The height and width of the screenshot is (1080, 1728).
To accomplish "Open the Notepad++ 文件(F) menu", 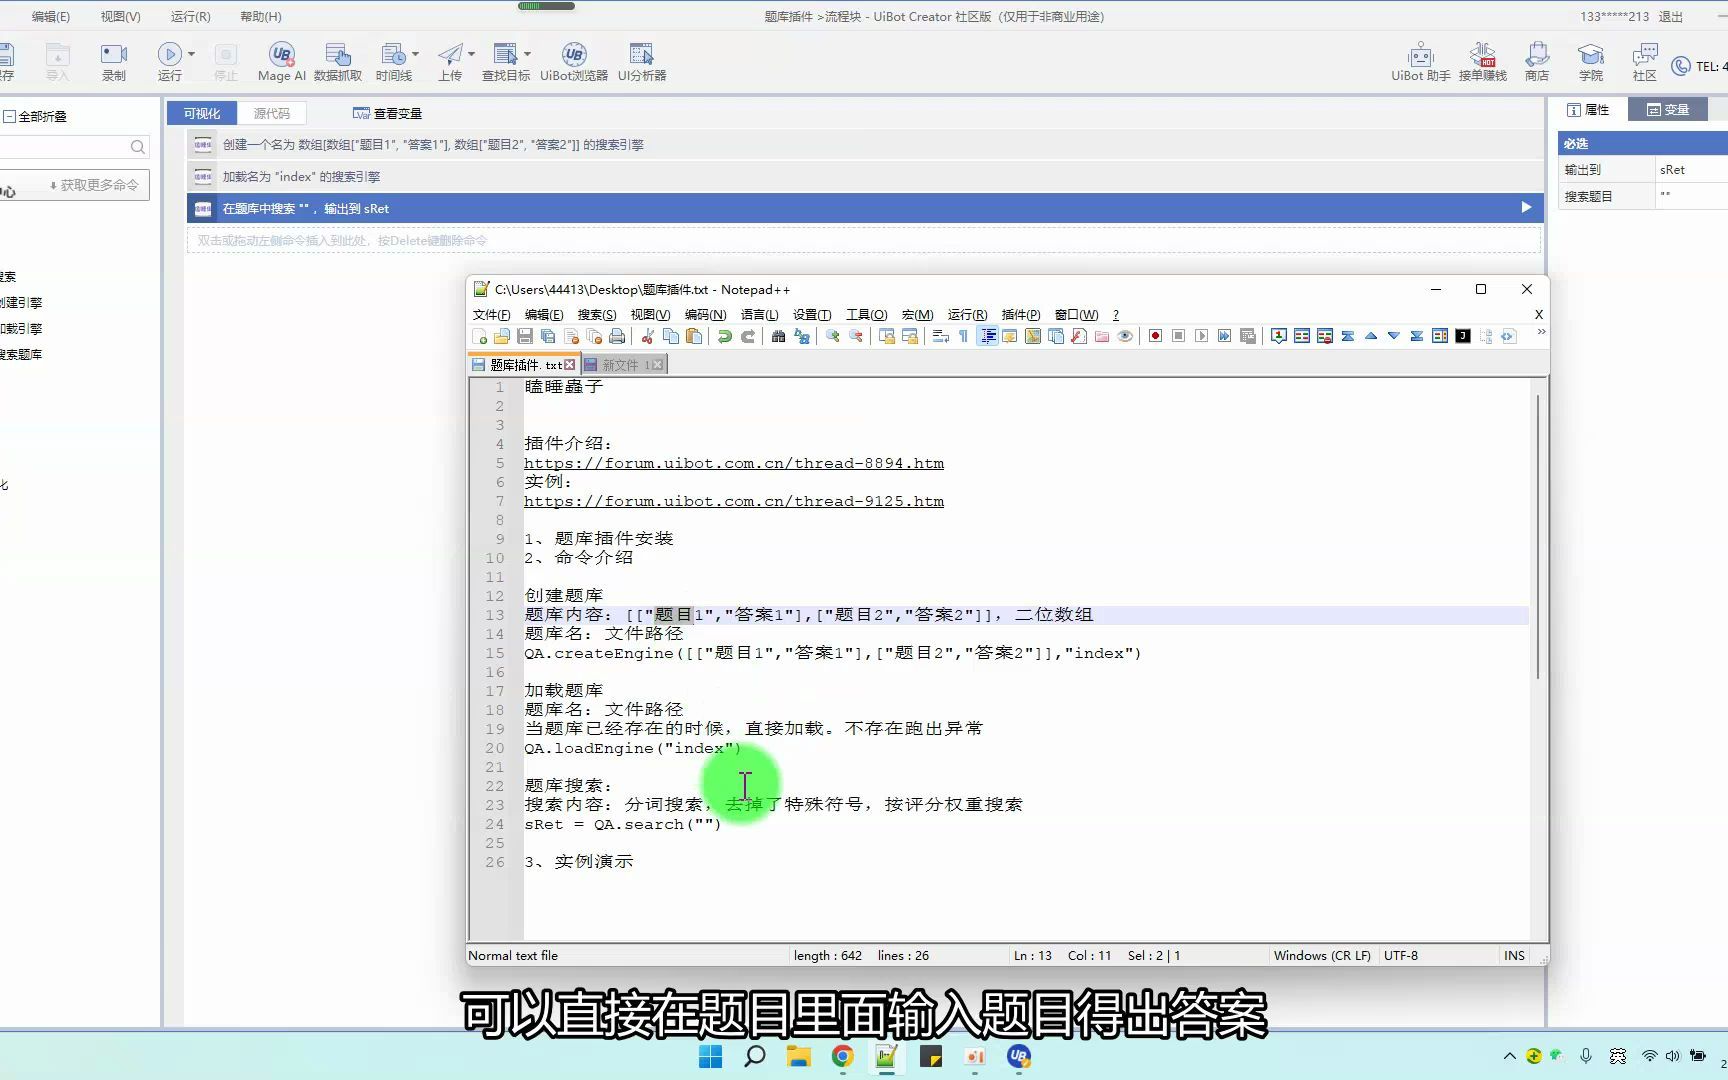I will pos(491,314).
